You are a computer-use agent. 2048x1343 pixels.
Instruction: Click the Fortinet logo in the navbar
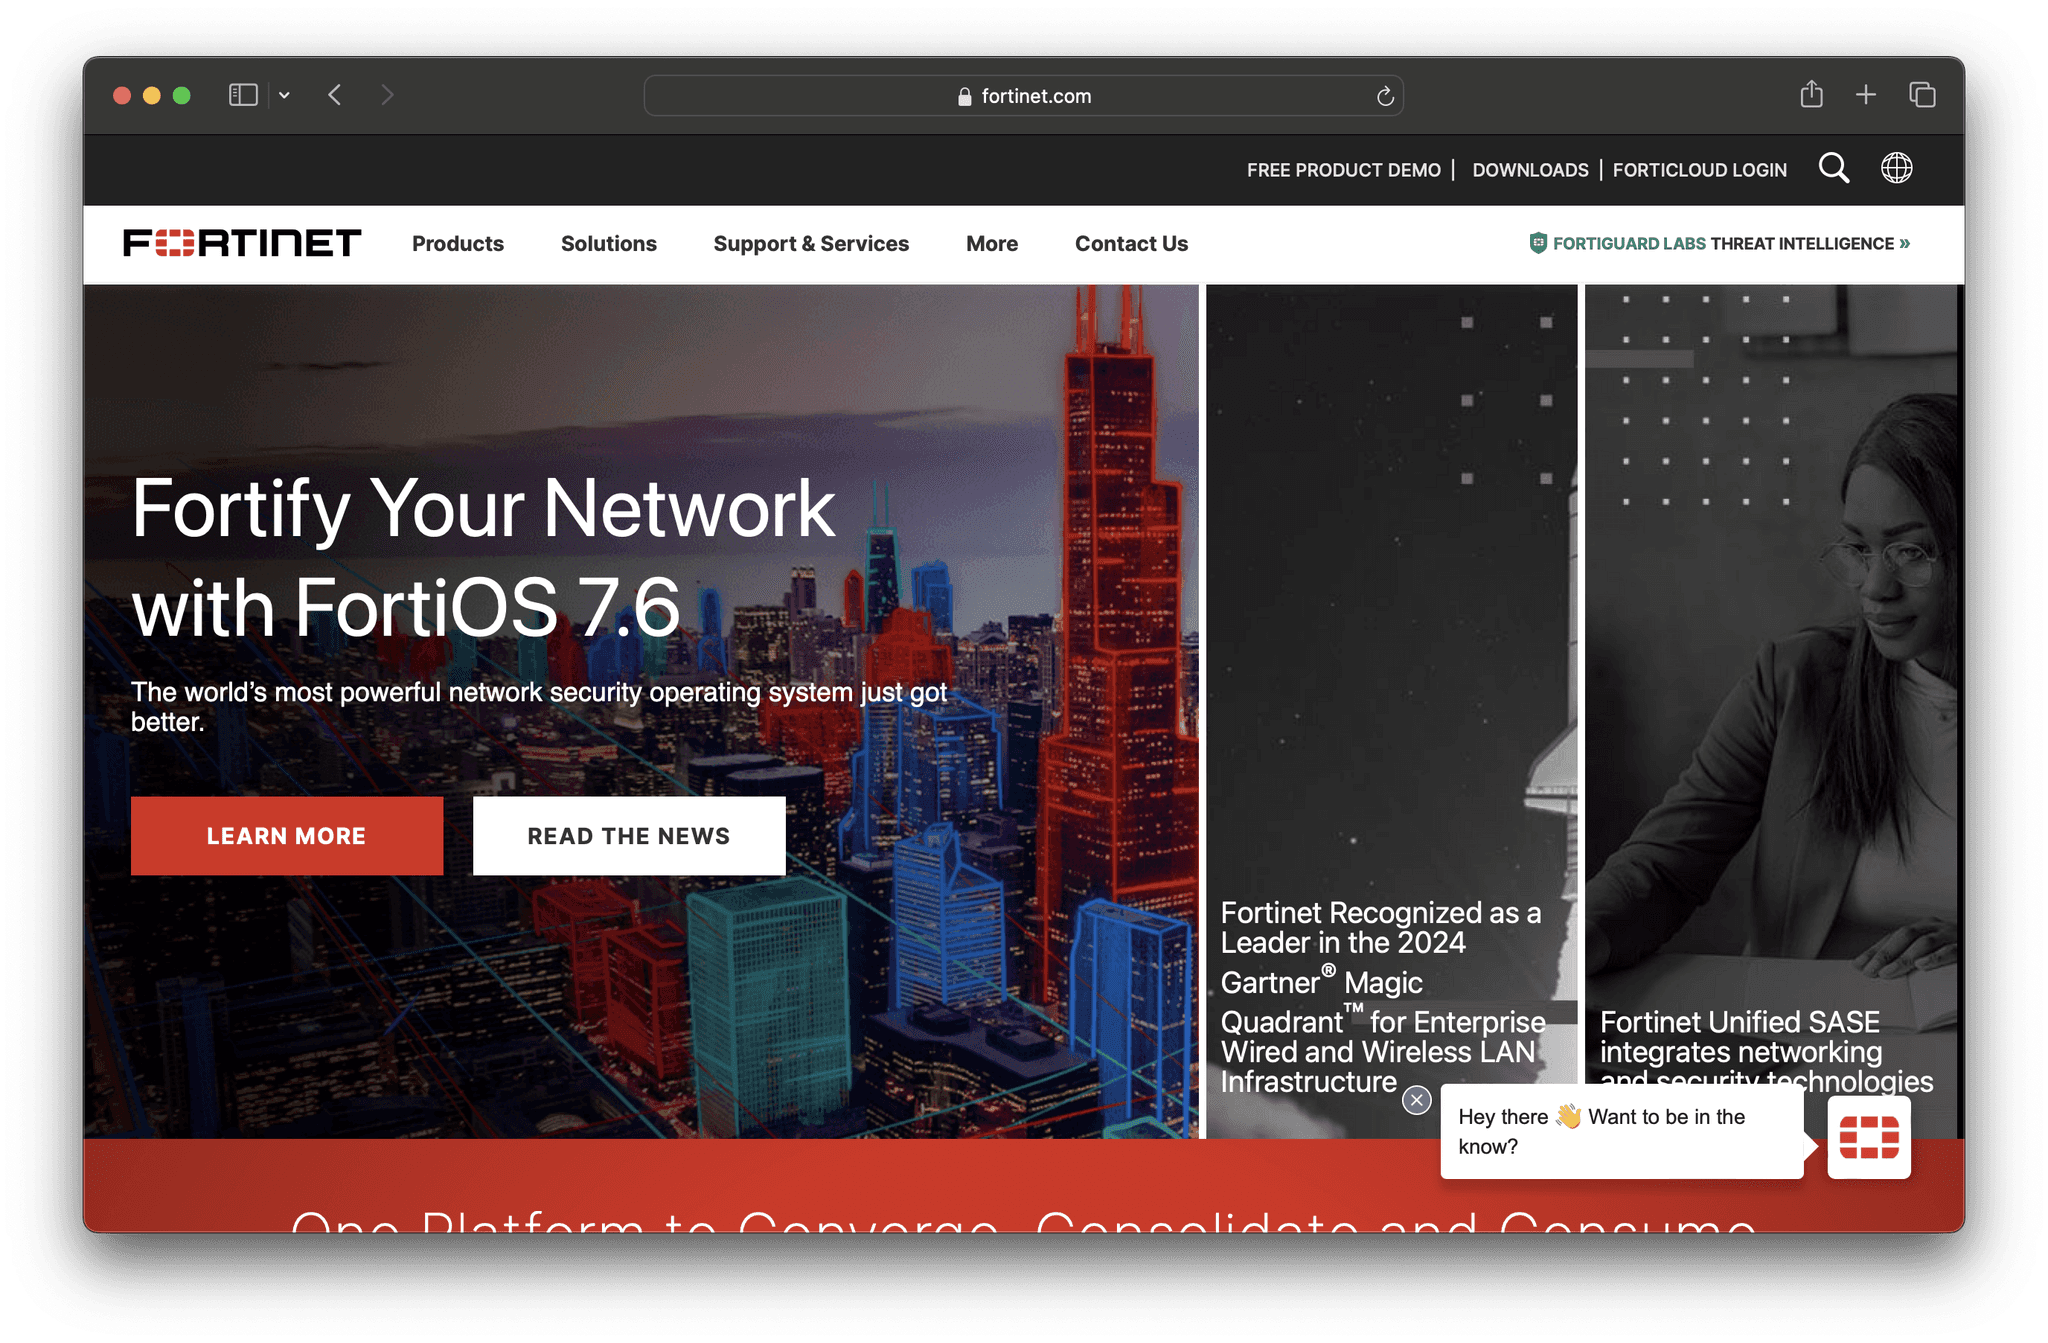[x=242, y=242]
